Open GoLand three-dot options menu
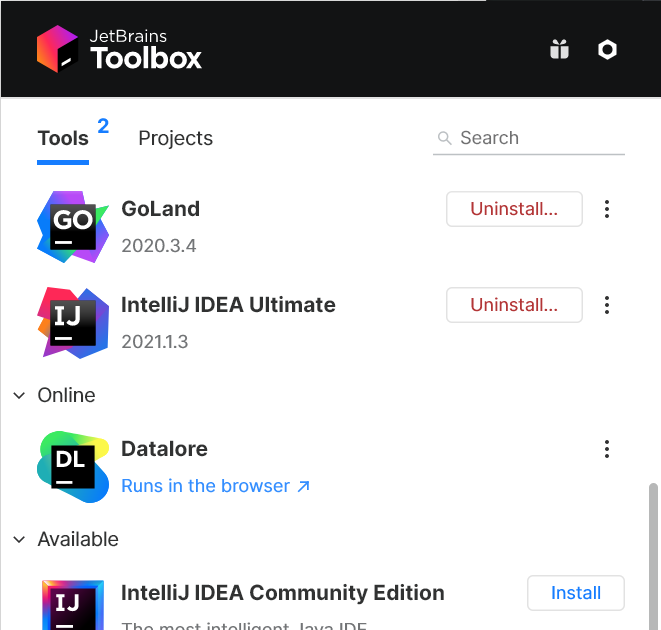The height and width of the screenshot is (630, 661). click(x=607, y=209)
